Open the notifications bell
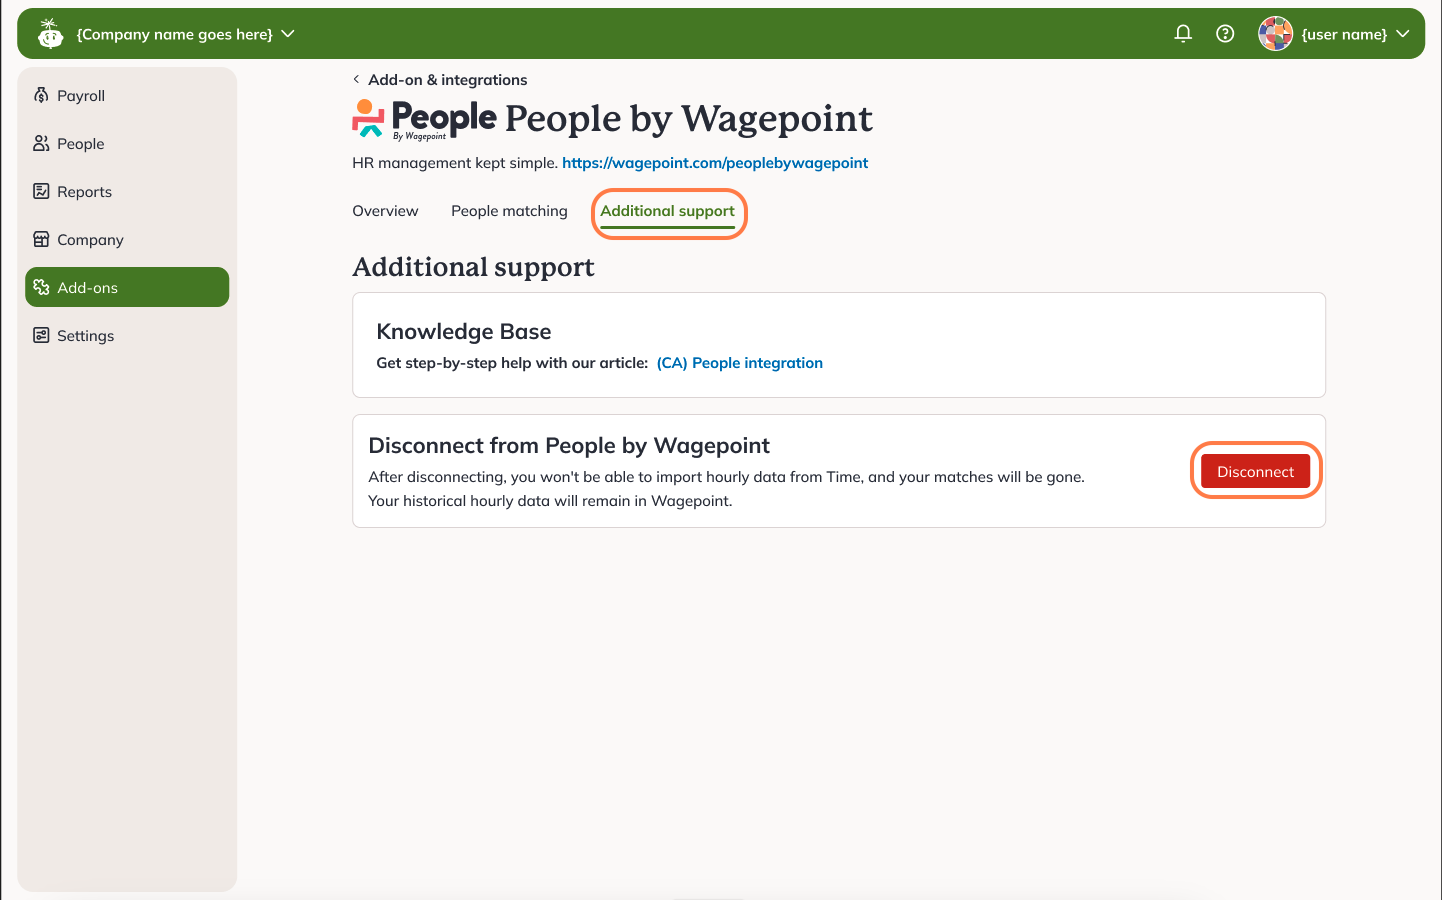 click(x=1183, y=34)
